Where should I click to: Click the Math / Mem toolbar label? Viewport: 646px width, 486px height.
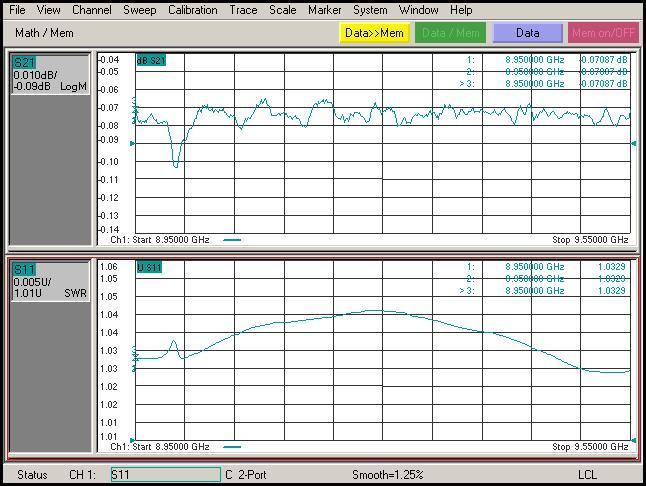[x=44, y=33]
